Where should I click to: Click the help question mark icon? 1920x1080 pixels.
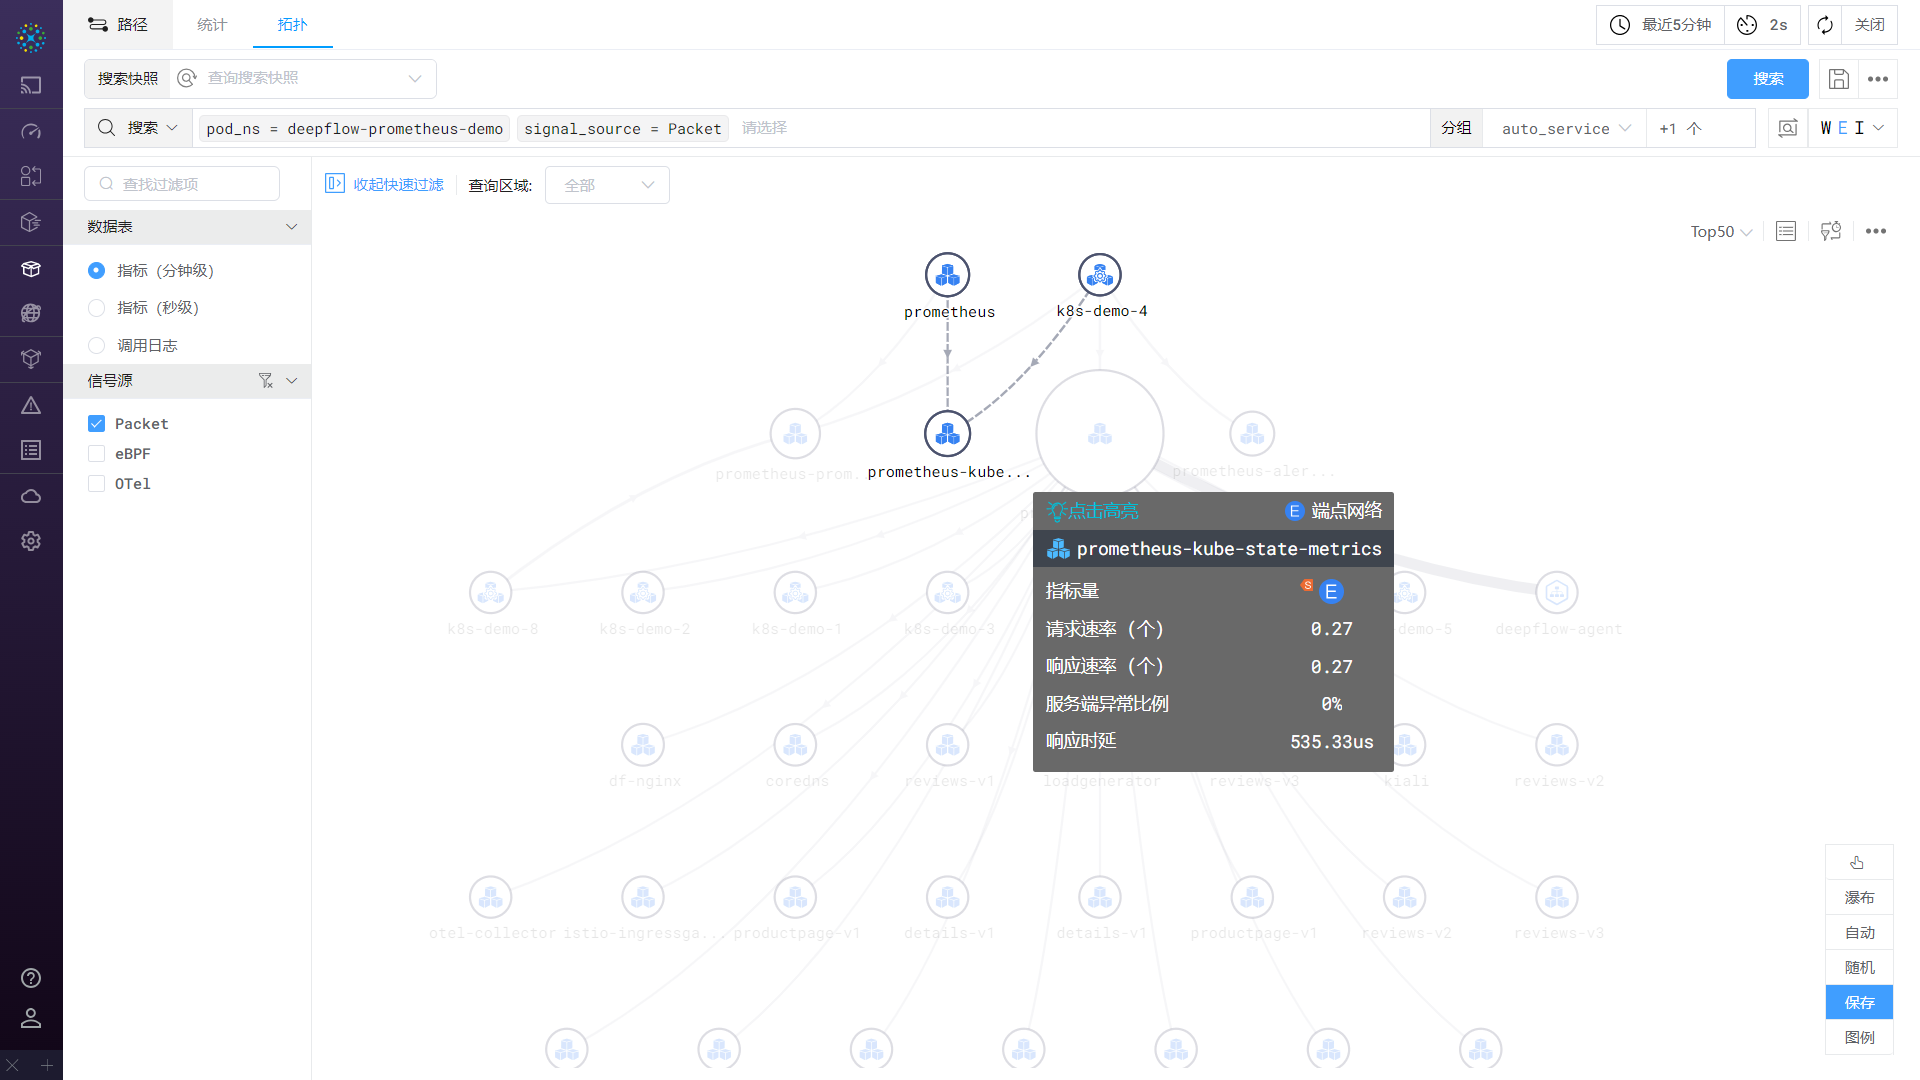click(x=31, y=978)
